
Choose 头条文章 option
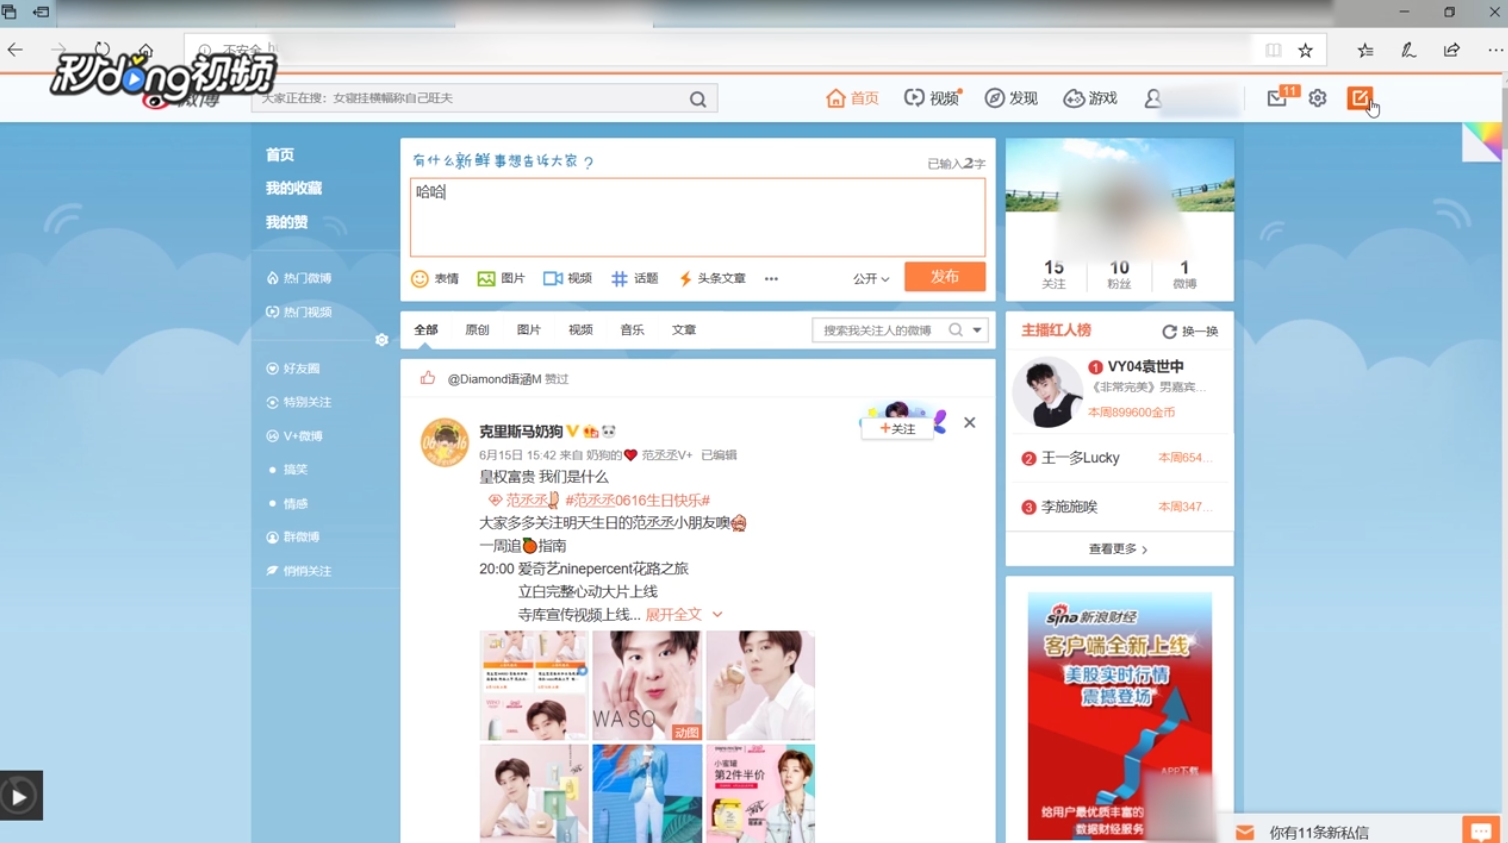(712, 279)
